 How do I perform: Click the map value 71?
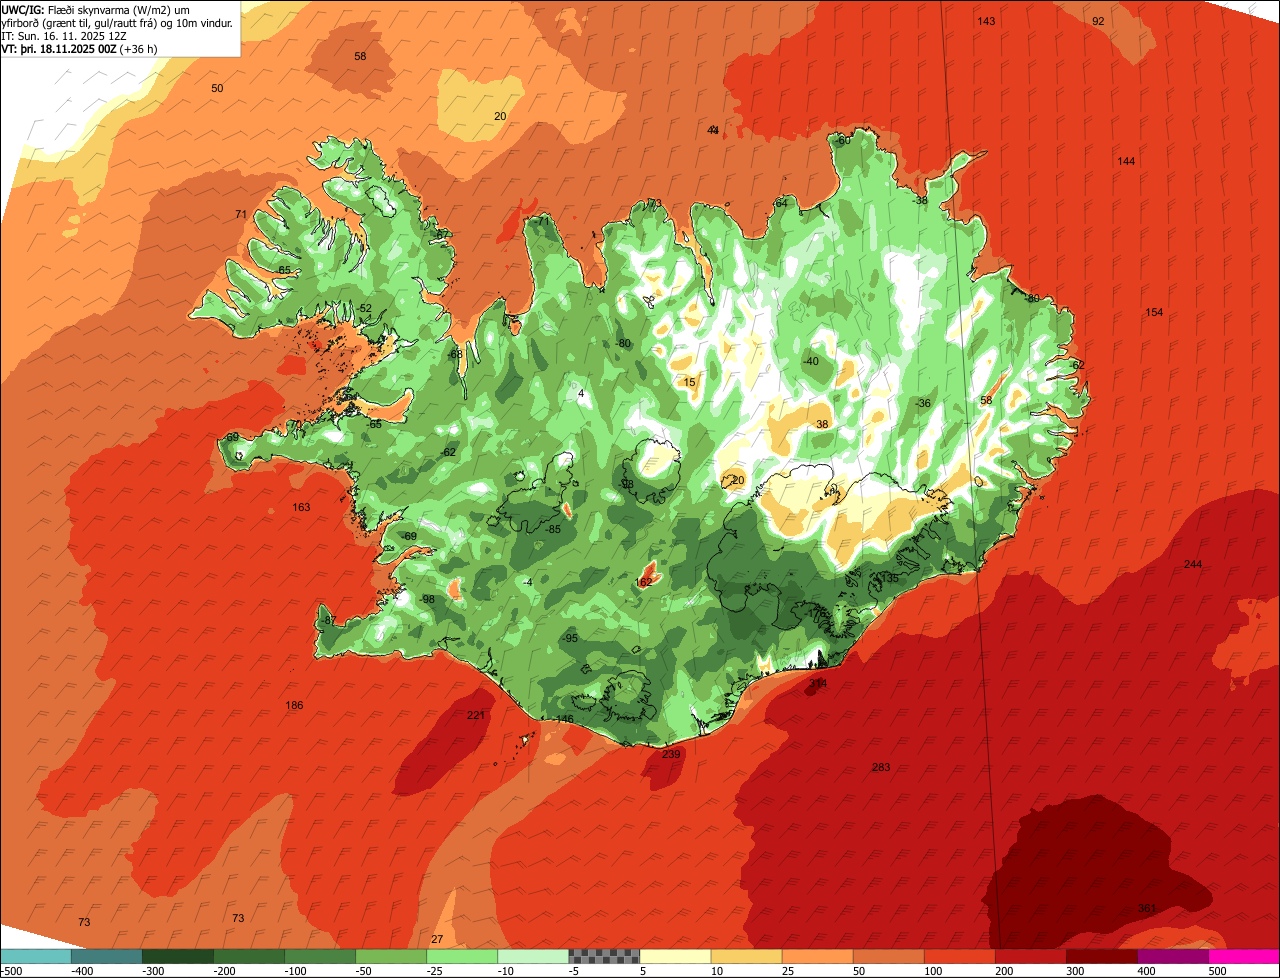[240, 215]
